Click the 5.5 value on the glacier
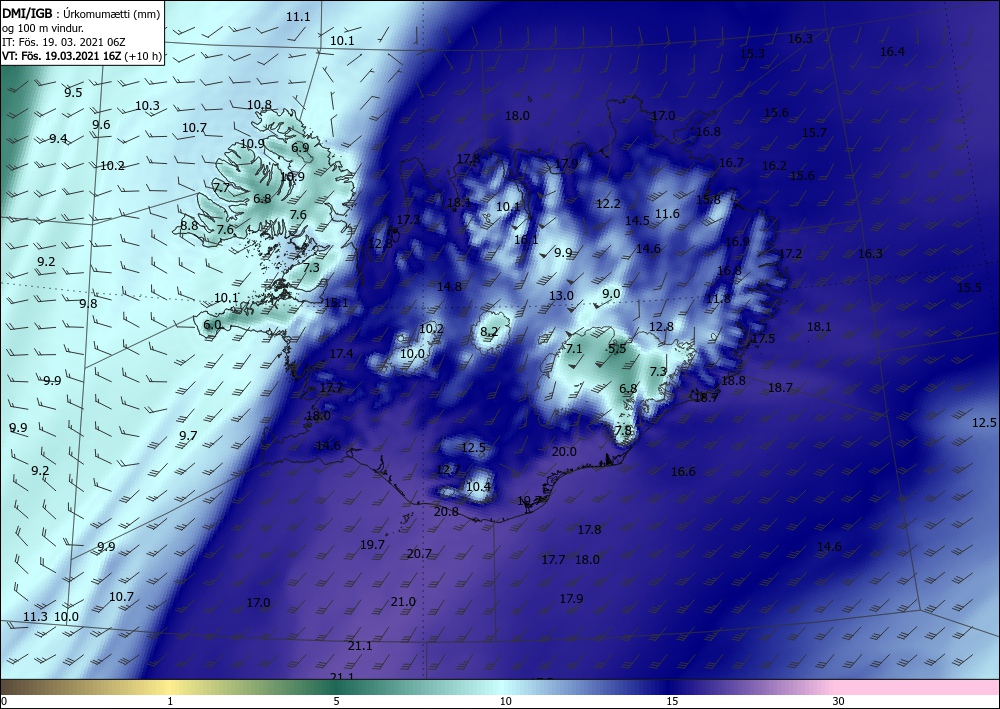The width and height of the screenshot is (1000, 709). (617, 349)
